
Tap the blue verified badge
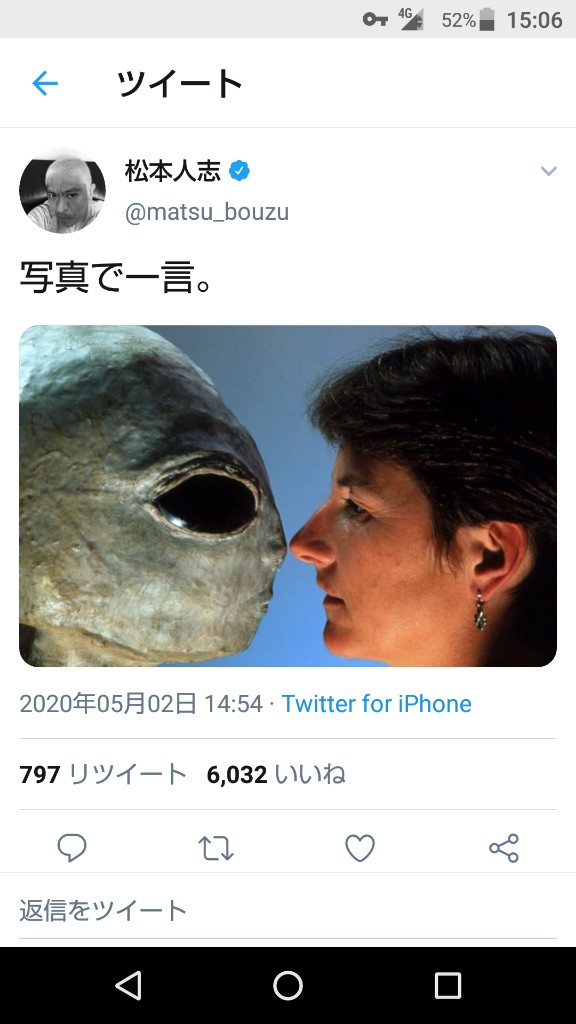240,171
